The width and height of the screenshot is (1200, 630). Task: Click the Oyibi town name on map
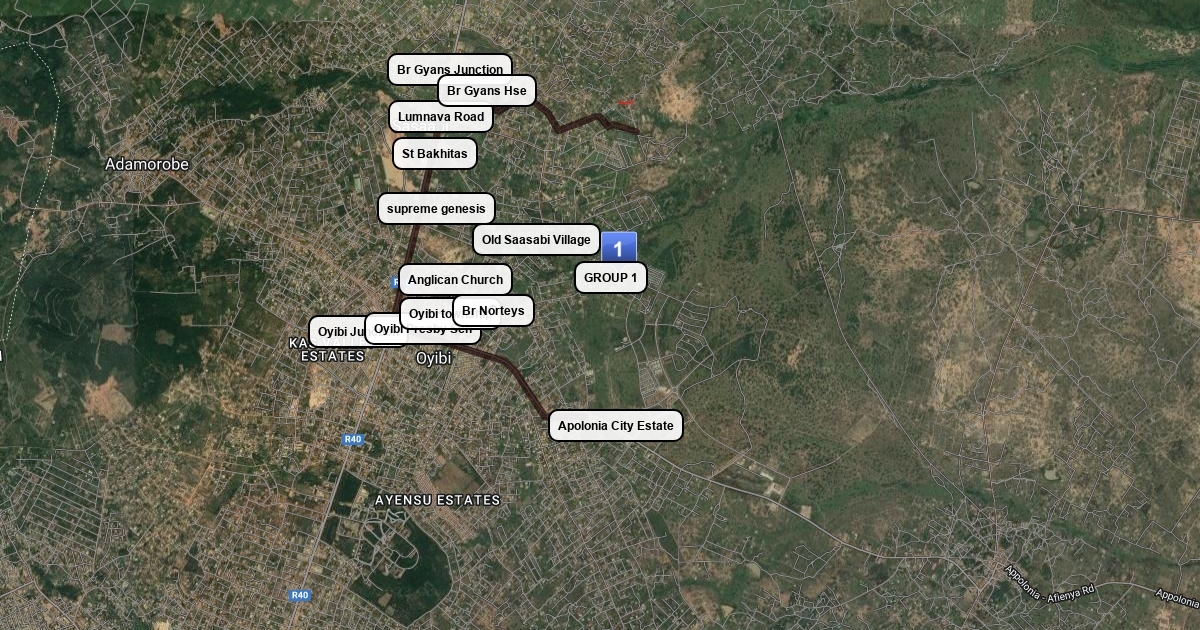coord(434,357)
